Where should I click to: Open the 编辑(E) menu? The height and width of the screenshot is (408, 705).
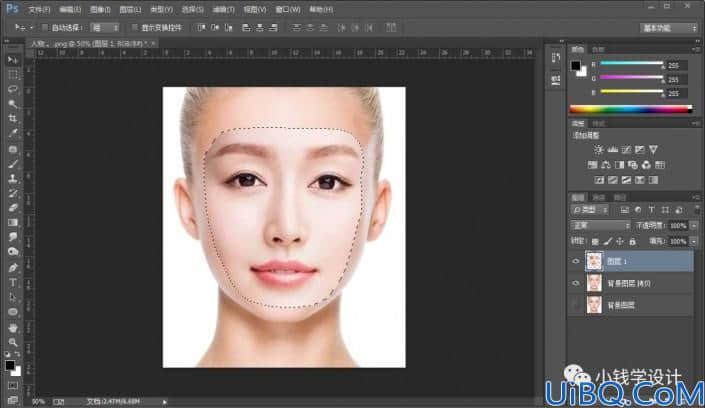click(70, 9)
